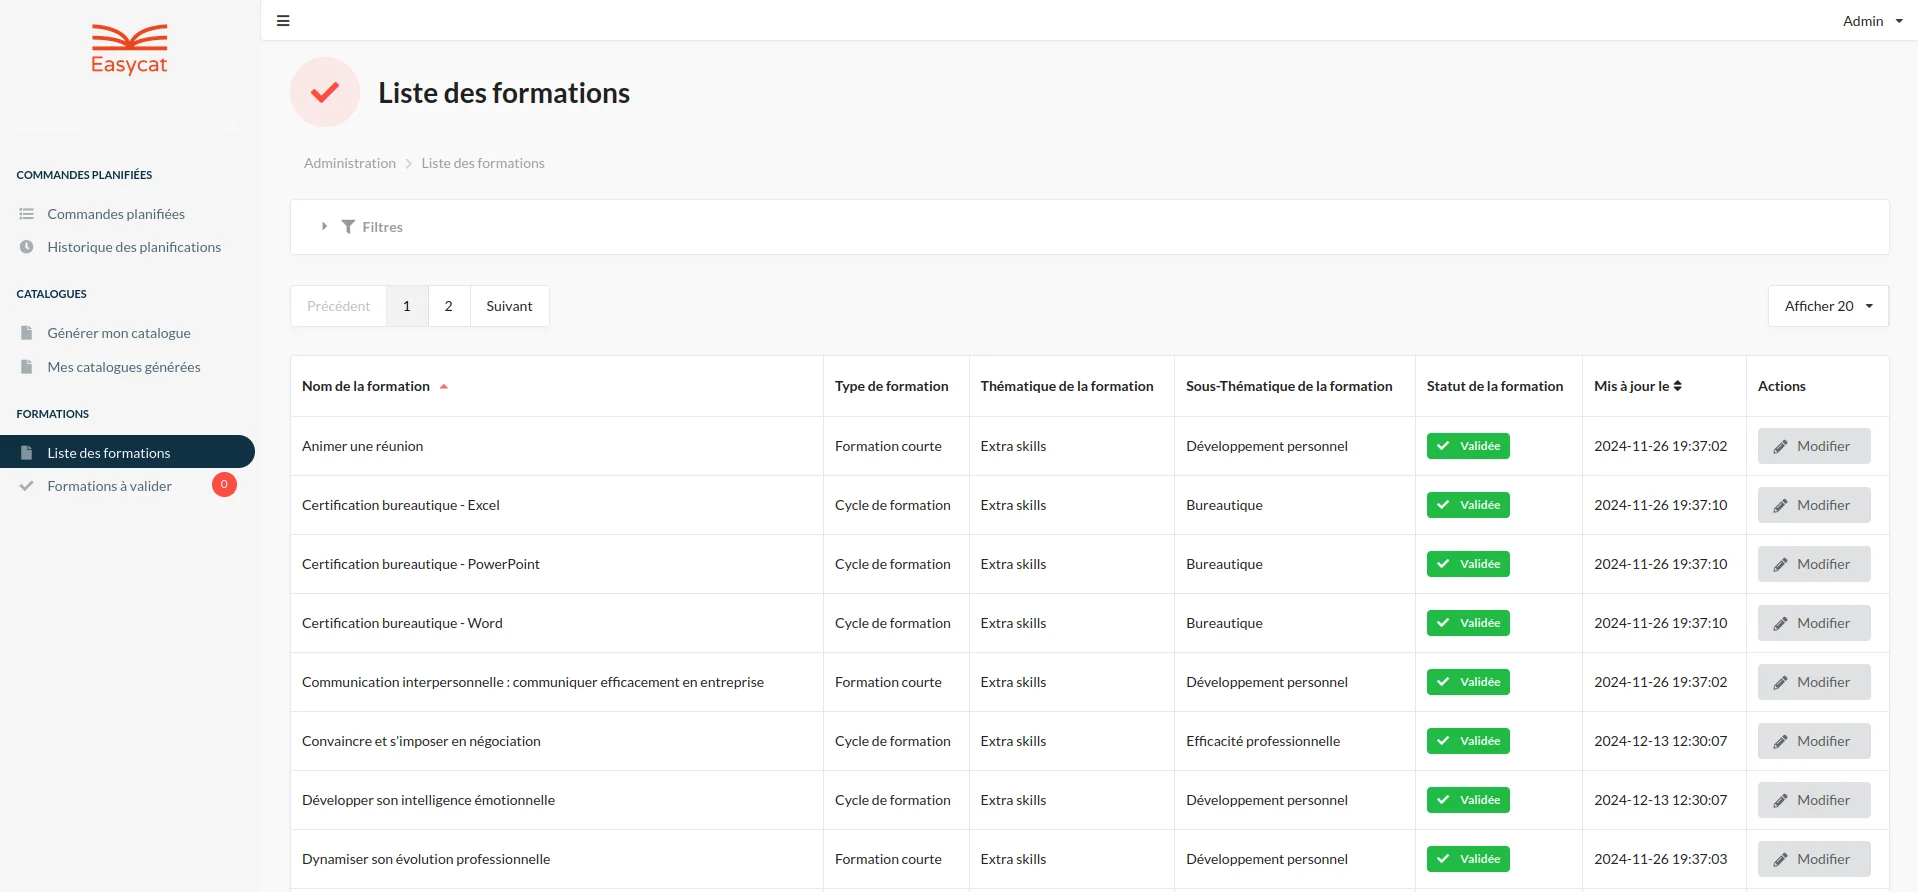The width and height of the screenshot is (1918, 892).
Task: Click the clock icon beside Historique des planifications
Action: (x=27, y=247)
